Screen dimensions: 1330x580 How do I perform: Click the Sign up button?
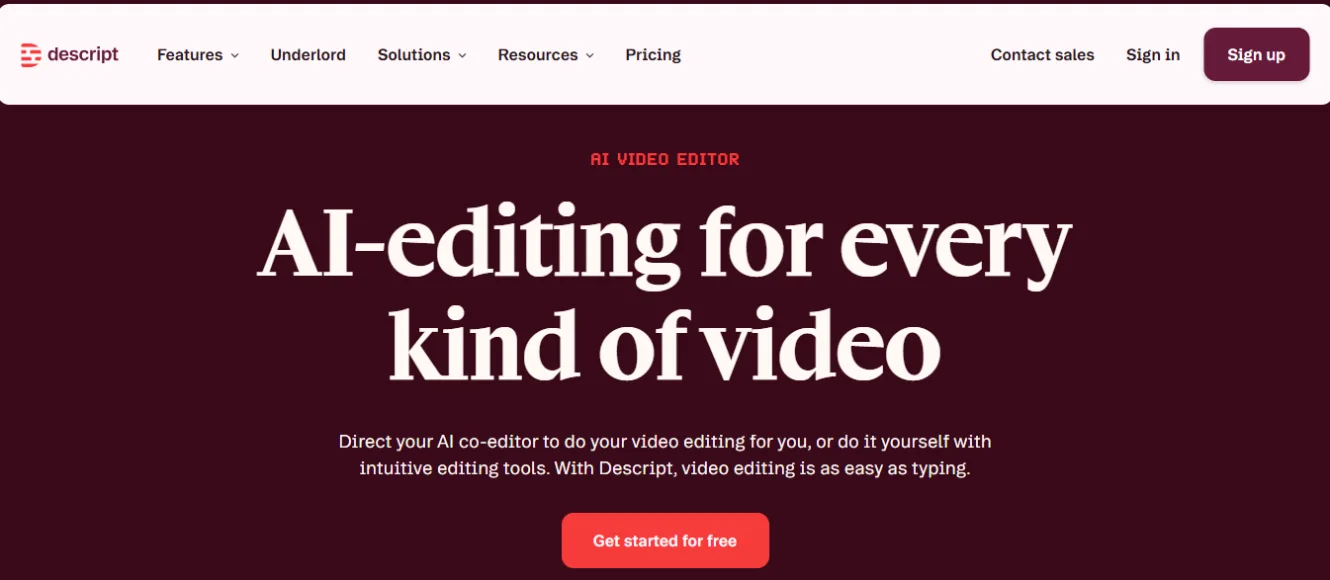tap(1256, 55)
